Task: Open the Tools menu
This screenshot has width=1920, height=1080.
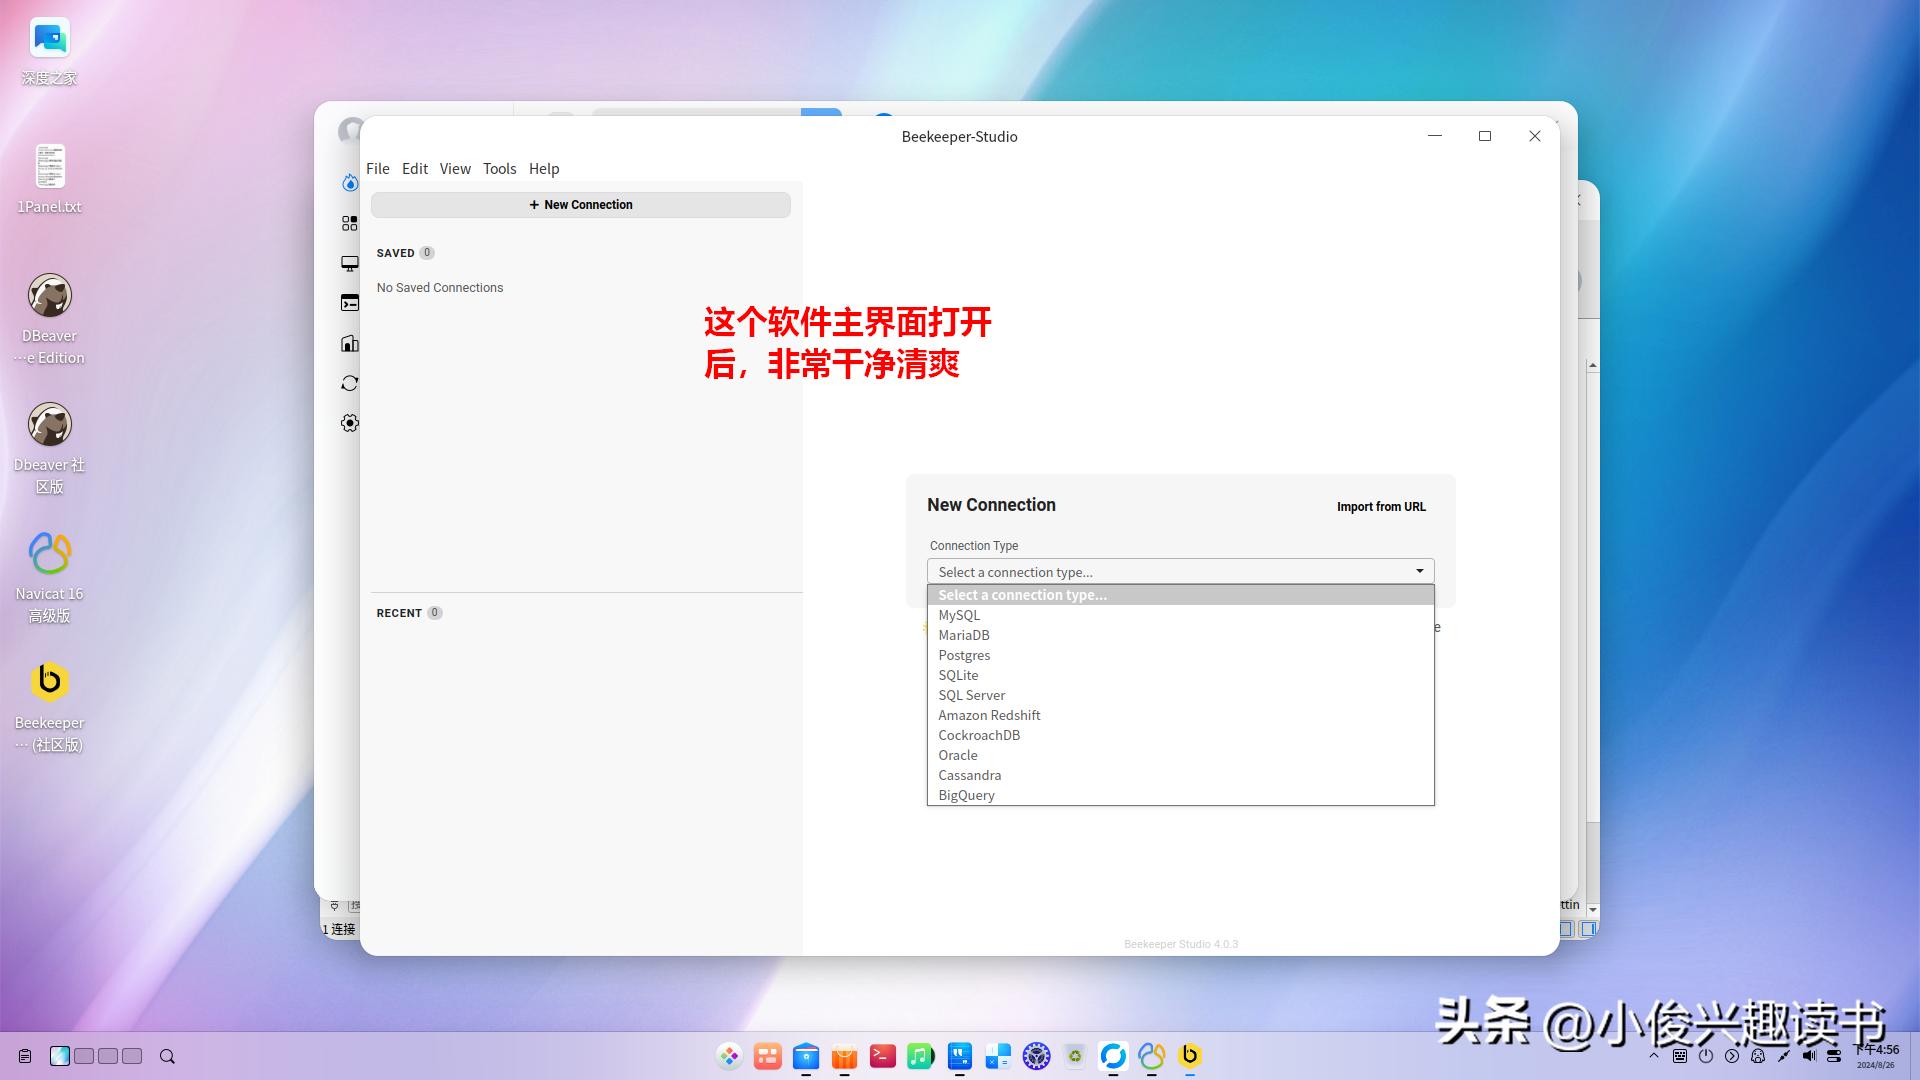Action: 499,168
